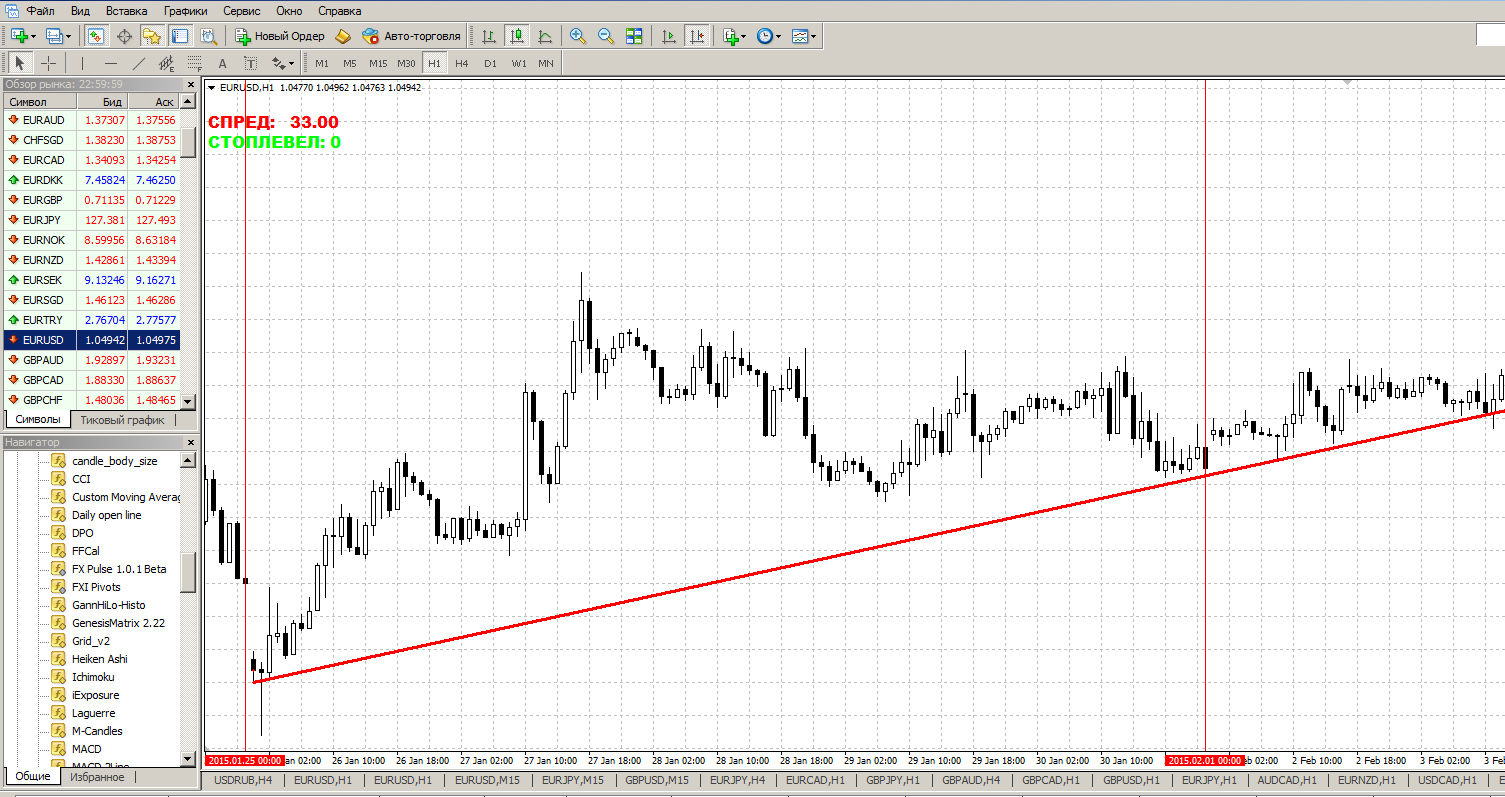The height and width of the screenshot is (797, 1505).
Task: Sort Market Watch by Символ column header
Action: tap(39, 102)
